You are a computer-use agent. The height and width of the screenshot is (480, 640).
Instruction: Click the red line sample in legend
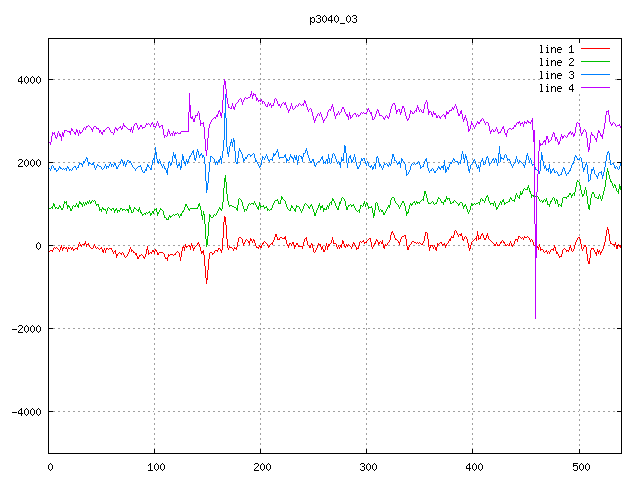point(596,48)
